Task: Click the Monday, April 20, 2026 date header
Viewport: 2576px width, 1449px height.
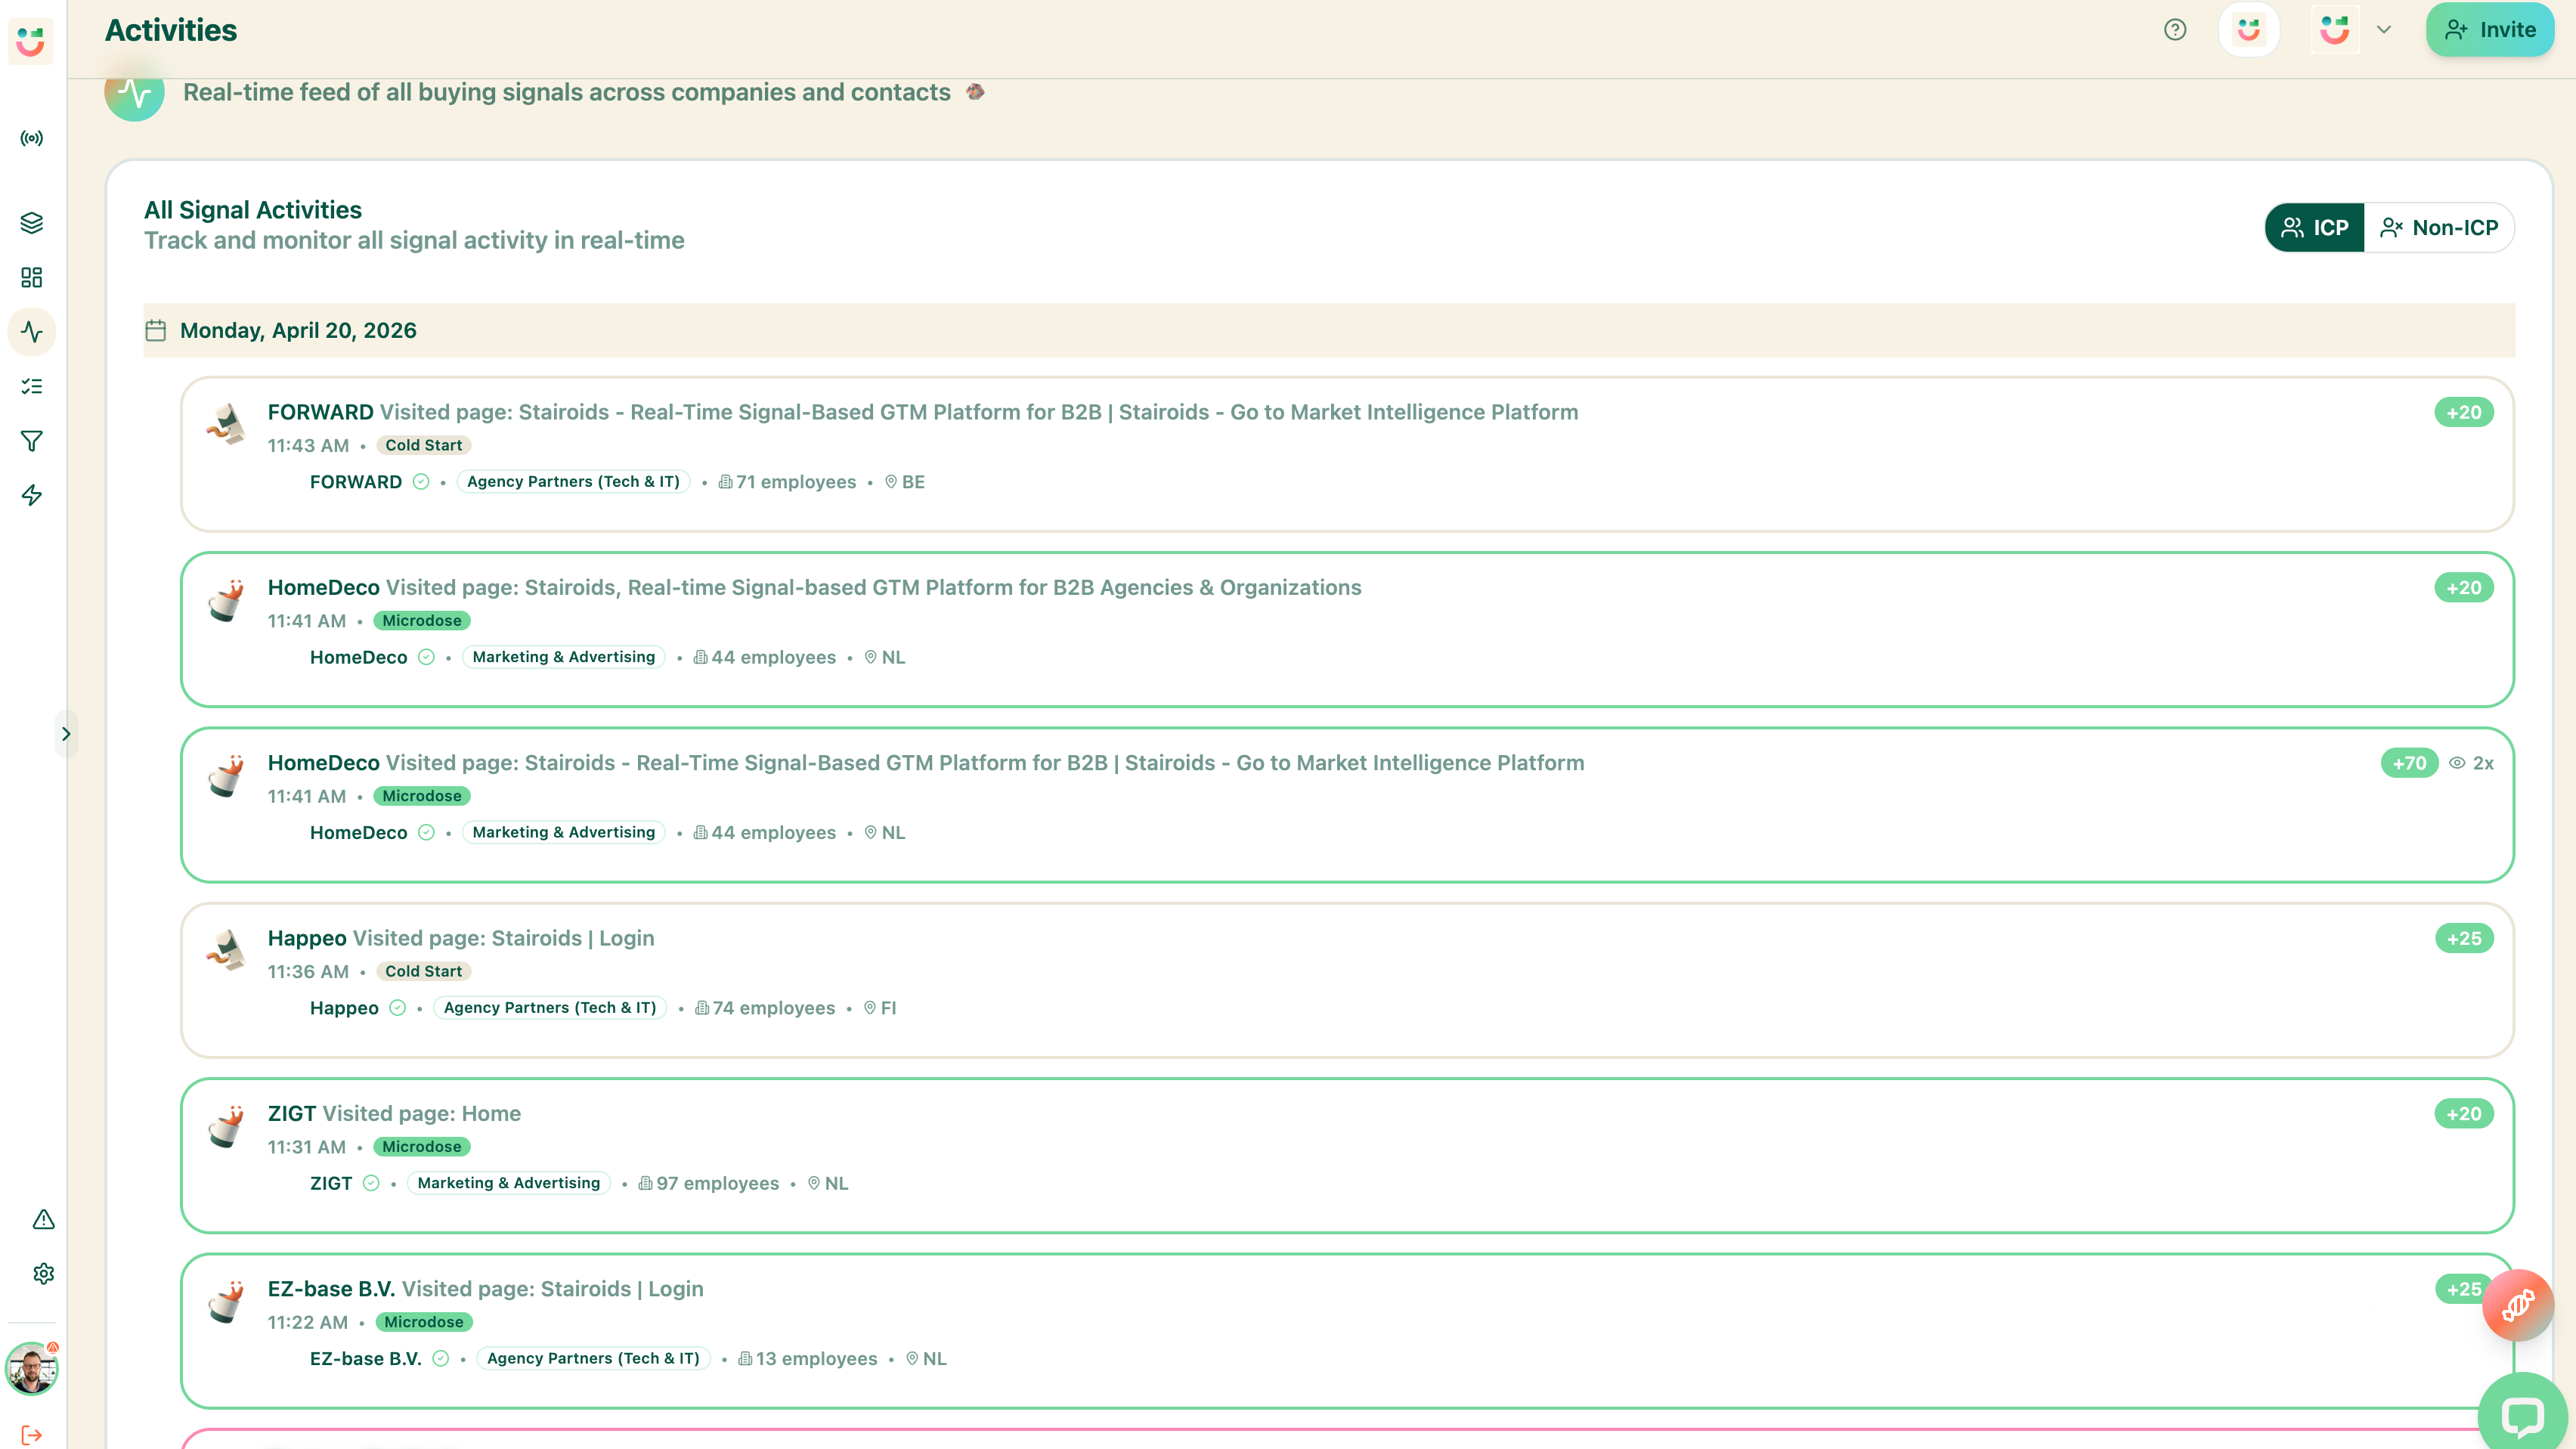Action: click(1329, 330)
